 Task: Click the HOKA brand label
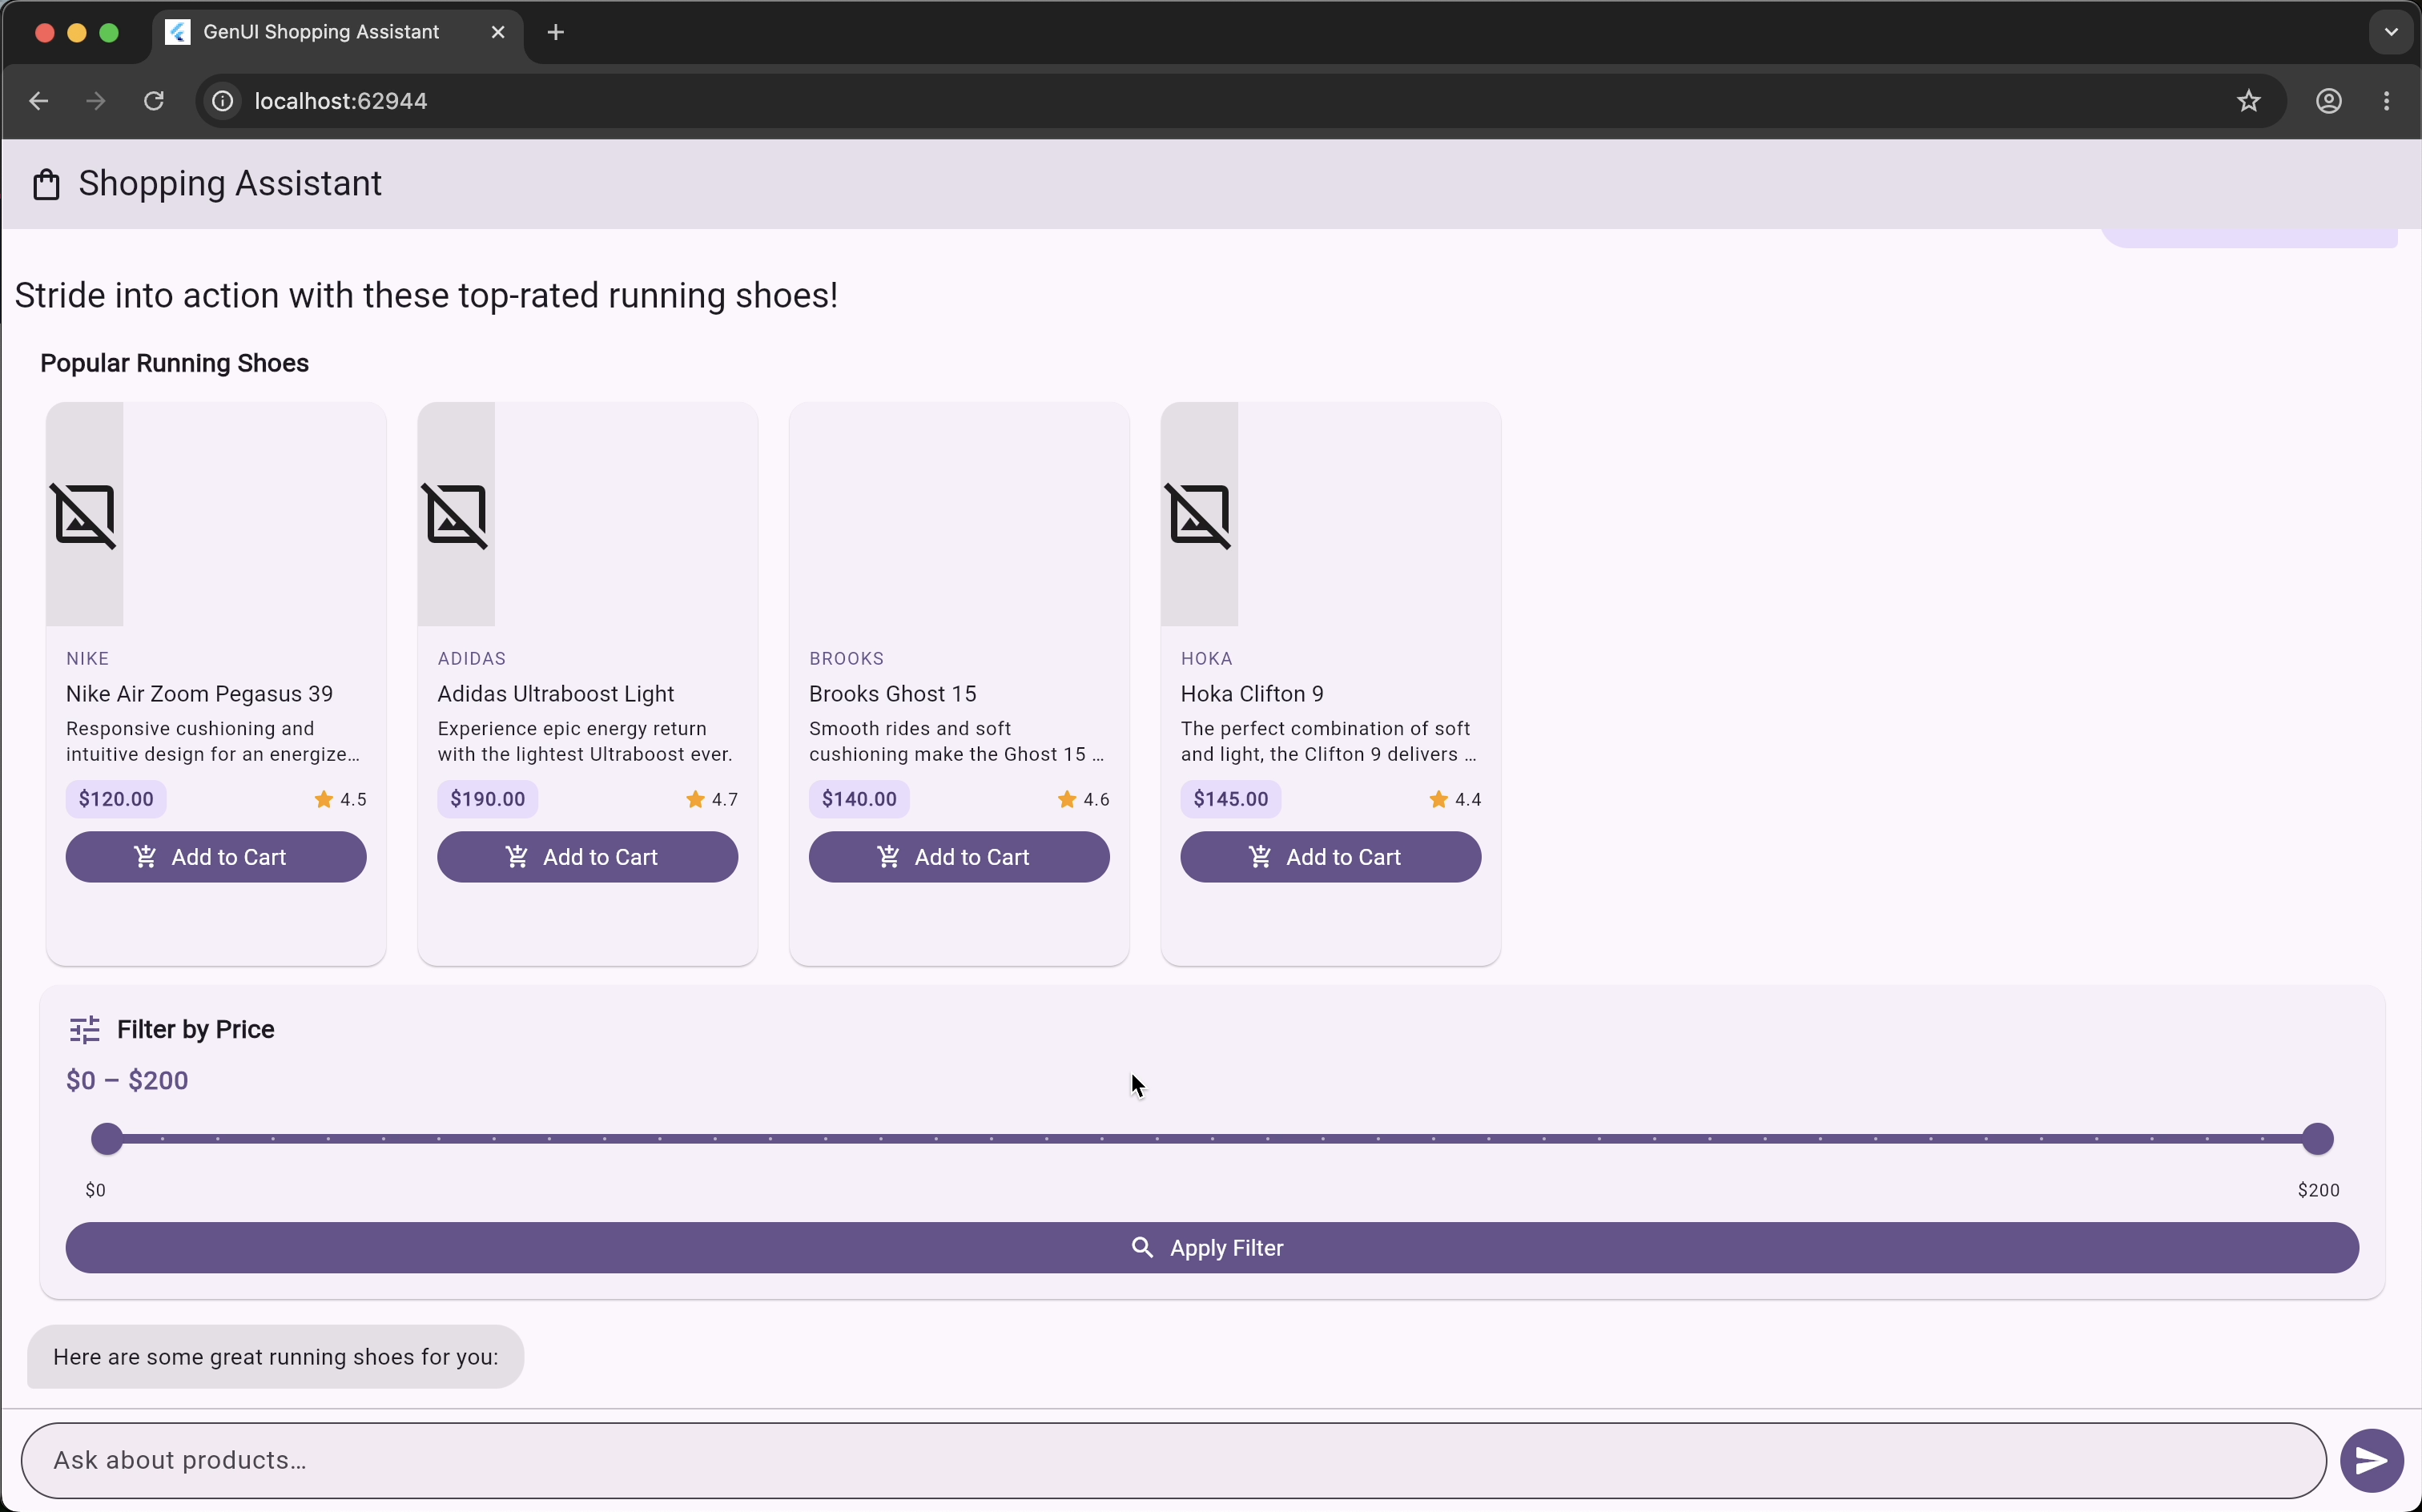[x=1207, y=659]
